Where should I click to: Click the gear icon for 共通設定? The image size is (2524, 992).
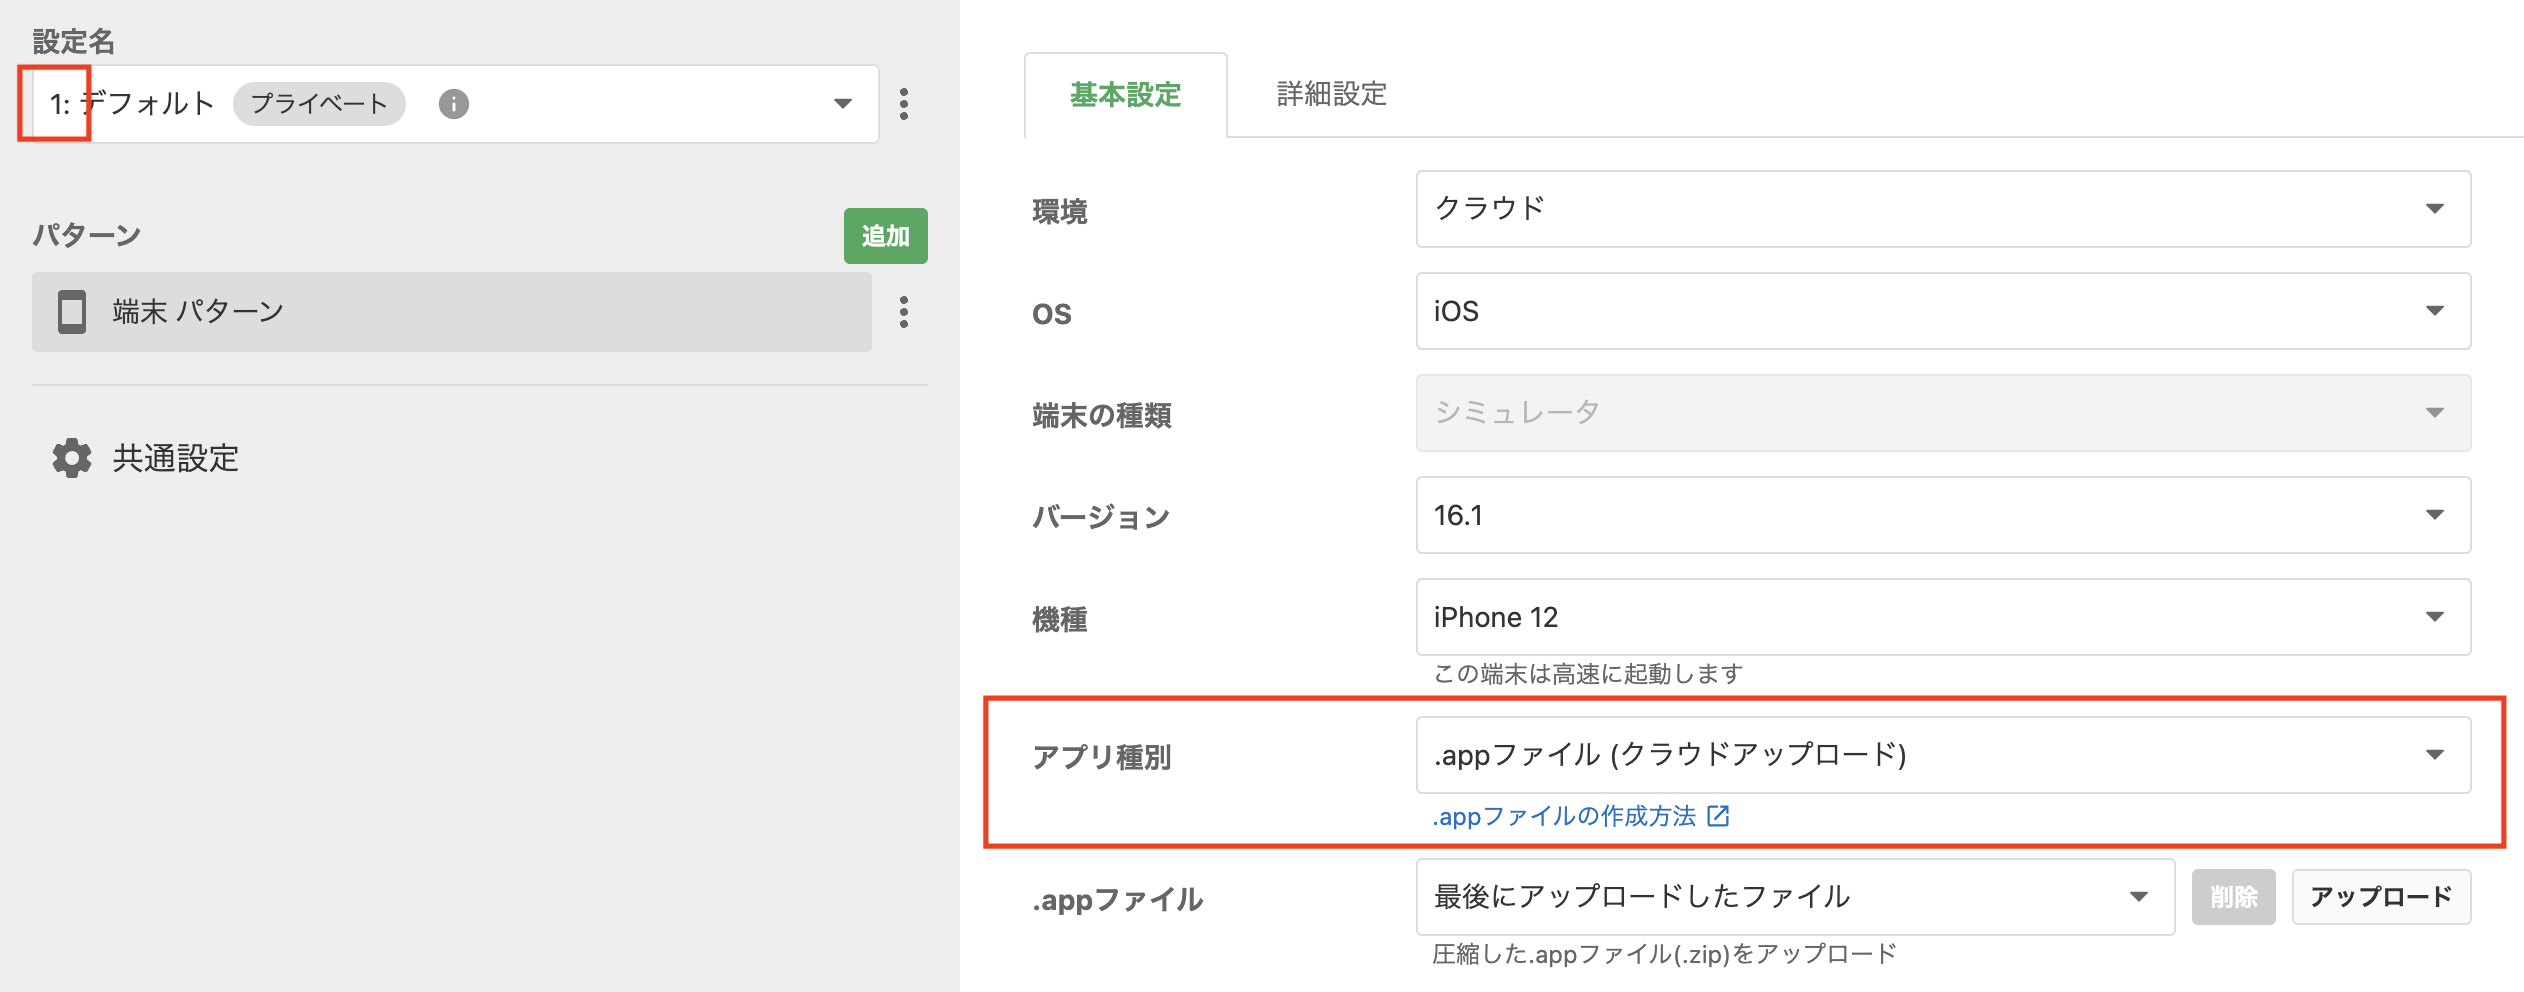tap(72, 458)
